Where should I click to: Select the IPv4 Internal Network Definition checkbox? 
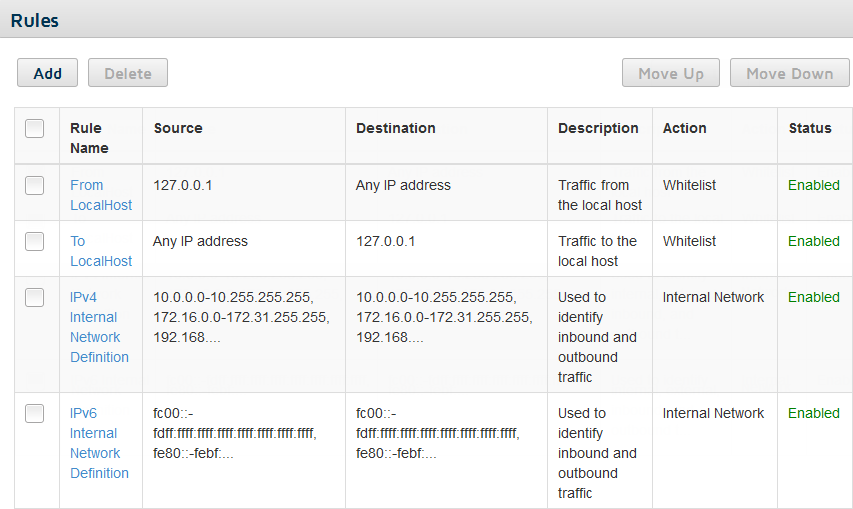pyautogui.click(x=34, y=297)
